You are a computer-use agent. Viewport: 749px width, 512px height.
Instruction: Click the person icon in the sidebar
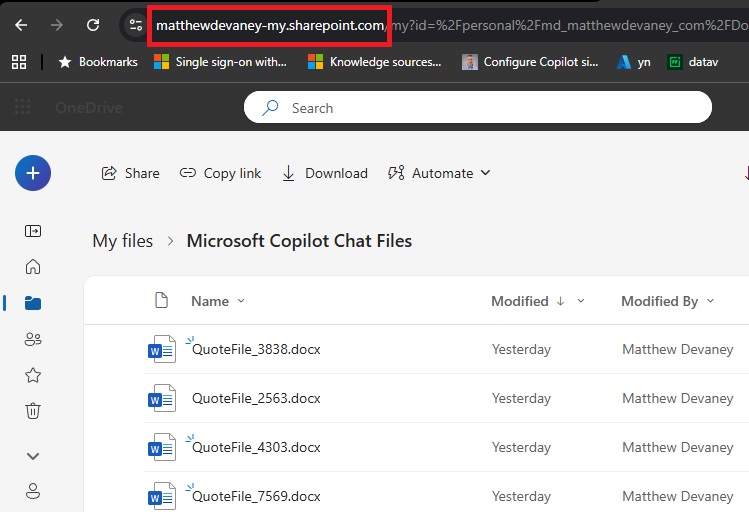point(33,491)
